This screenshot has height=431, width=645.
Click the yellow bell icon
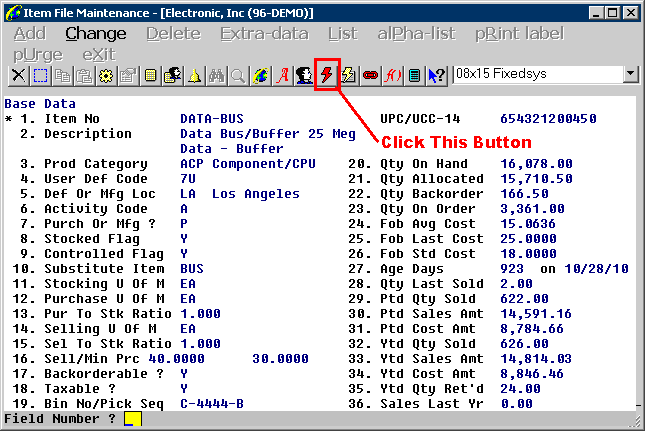[194, 76]
